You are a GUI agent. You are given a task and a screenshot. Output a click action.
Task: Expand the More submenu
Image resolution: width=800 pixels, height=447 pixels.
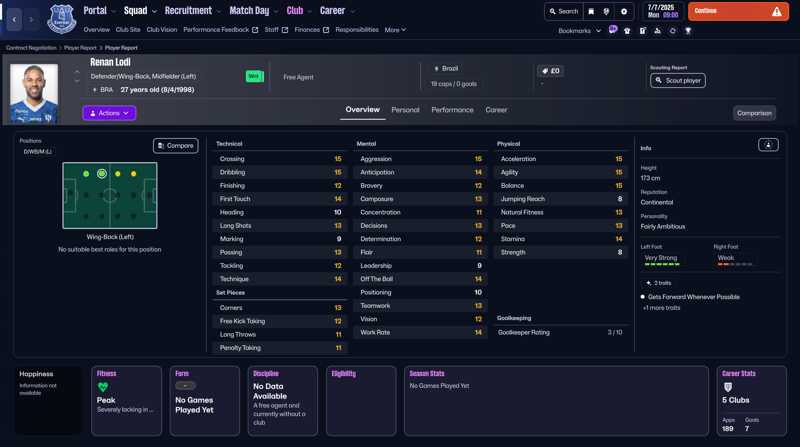pos(395,30)
